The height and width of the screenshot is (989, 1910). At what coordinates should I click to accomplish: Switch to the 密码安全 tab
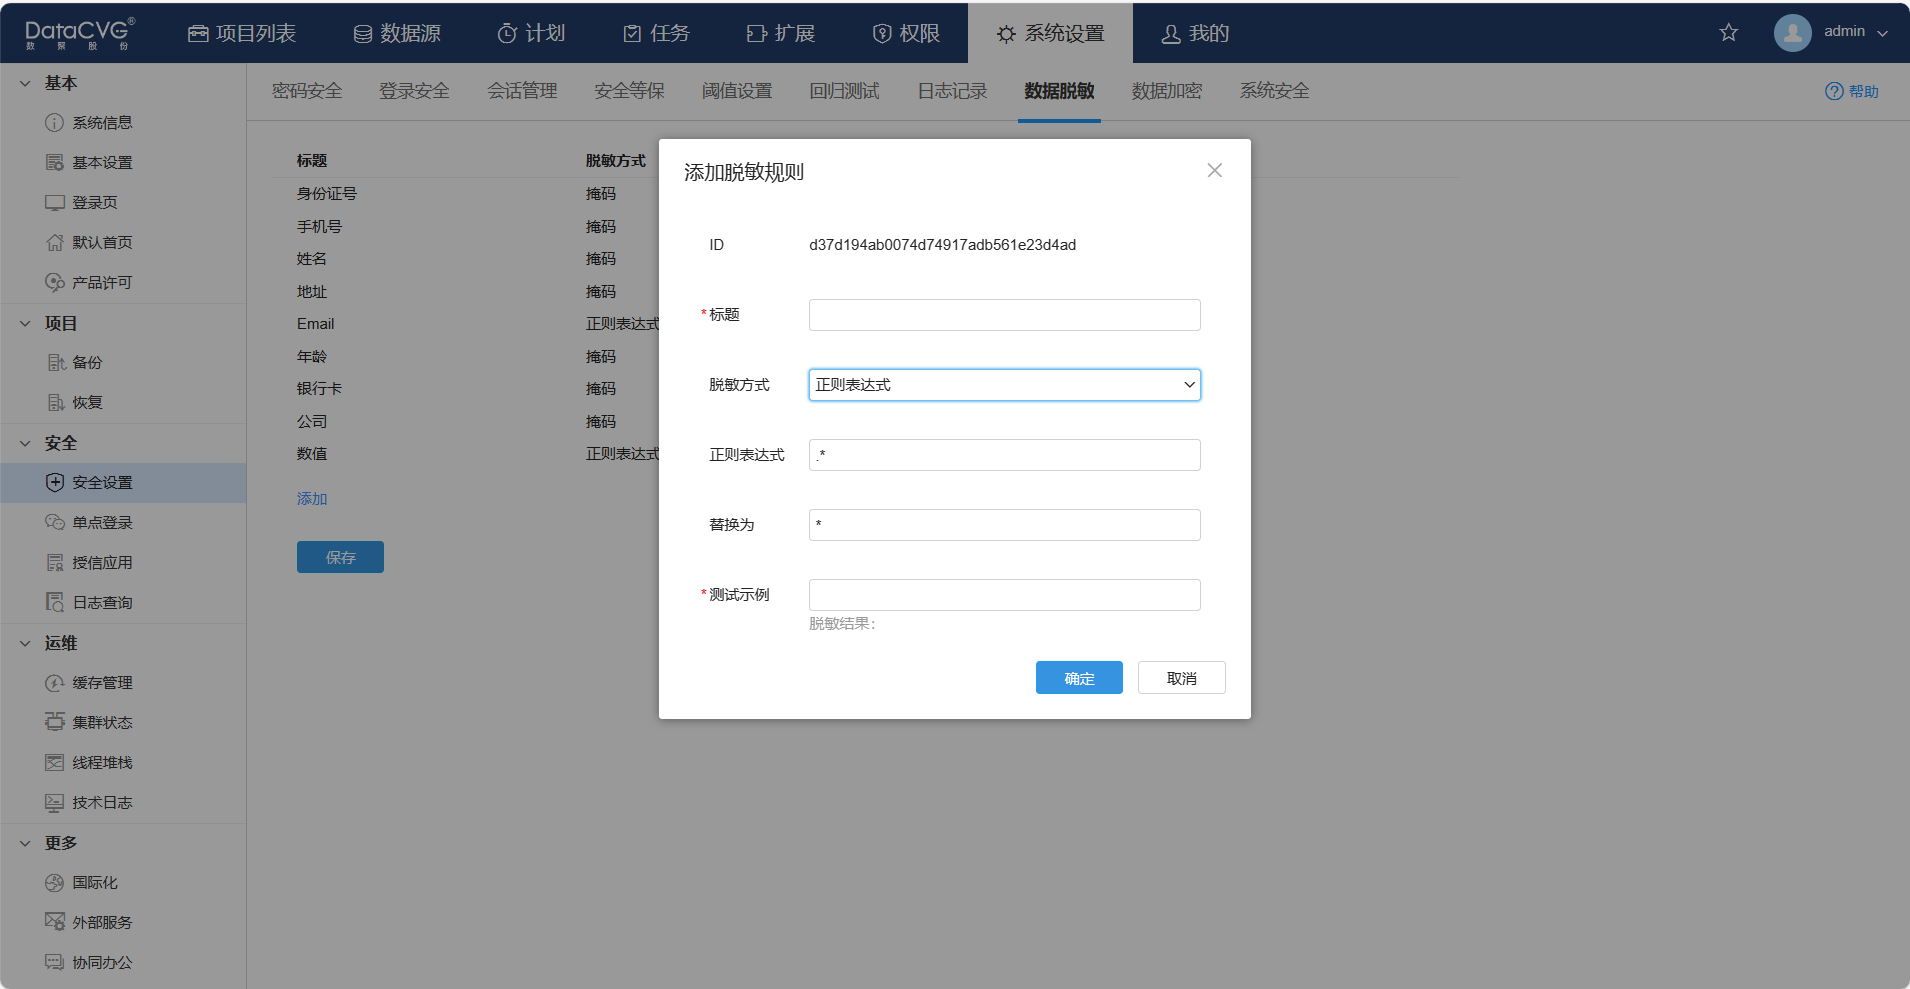307,91
